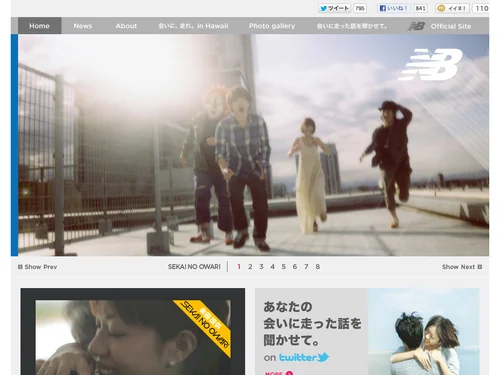The image size is (500, 375).
Task: Click the Show Prev square icon
Action: click(x=20, y=267)
